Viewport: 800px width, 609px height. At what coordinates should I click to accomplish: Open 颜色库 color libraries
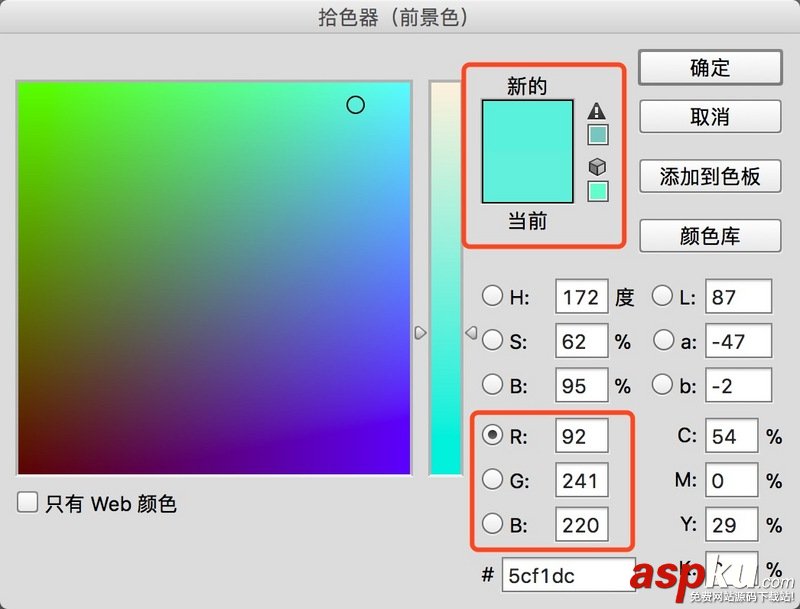coord(710,236)
